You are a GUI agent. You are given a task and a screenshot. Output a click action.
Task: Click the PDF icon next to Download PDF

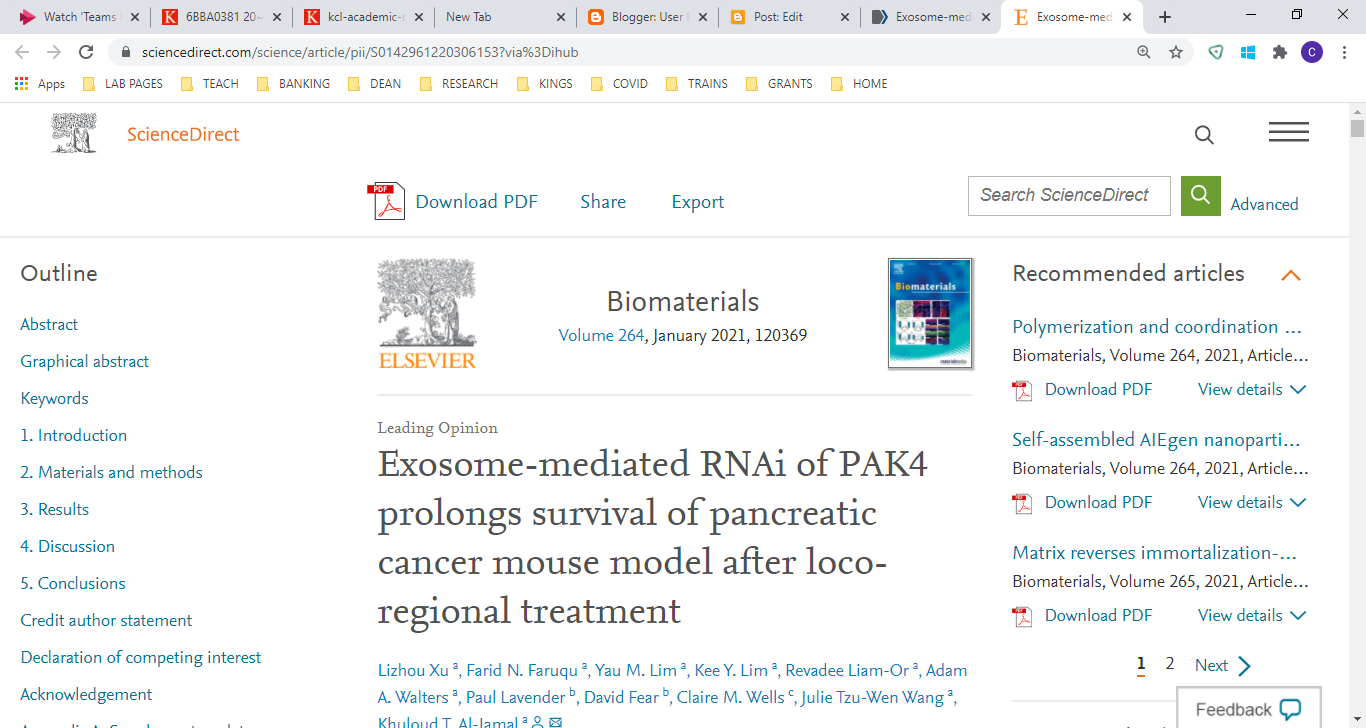tap(386, 201)
